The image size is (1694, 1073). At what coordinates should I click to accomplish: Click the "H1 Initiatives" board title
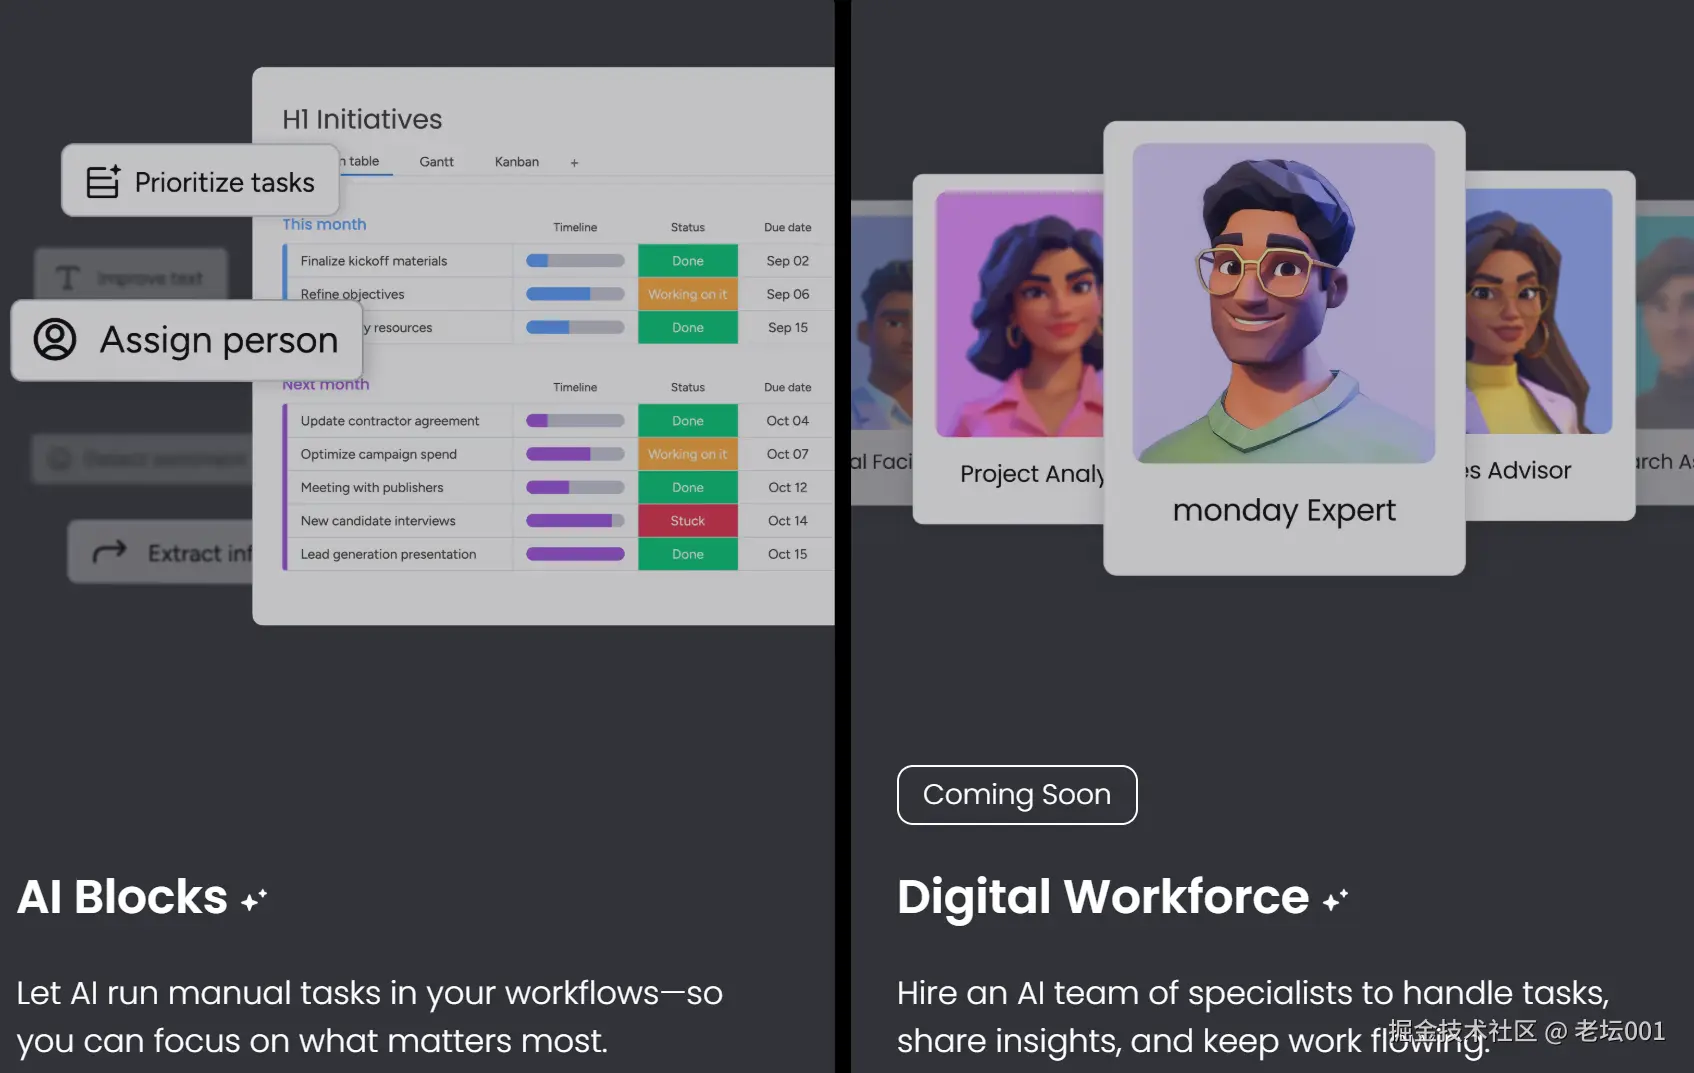362,120
